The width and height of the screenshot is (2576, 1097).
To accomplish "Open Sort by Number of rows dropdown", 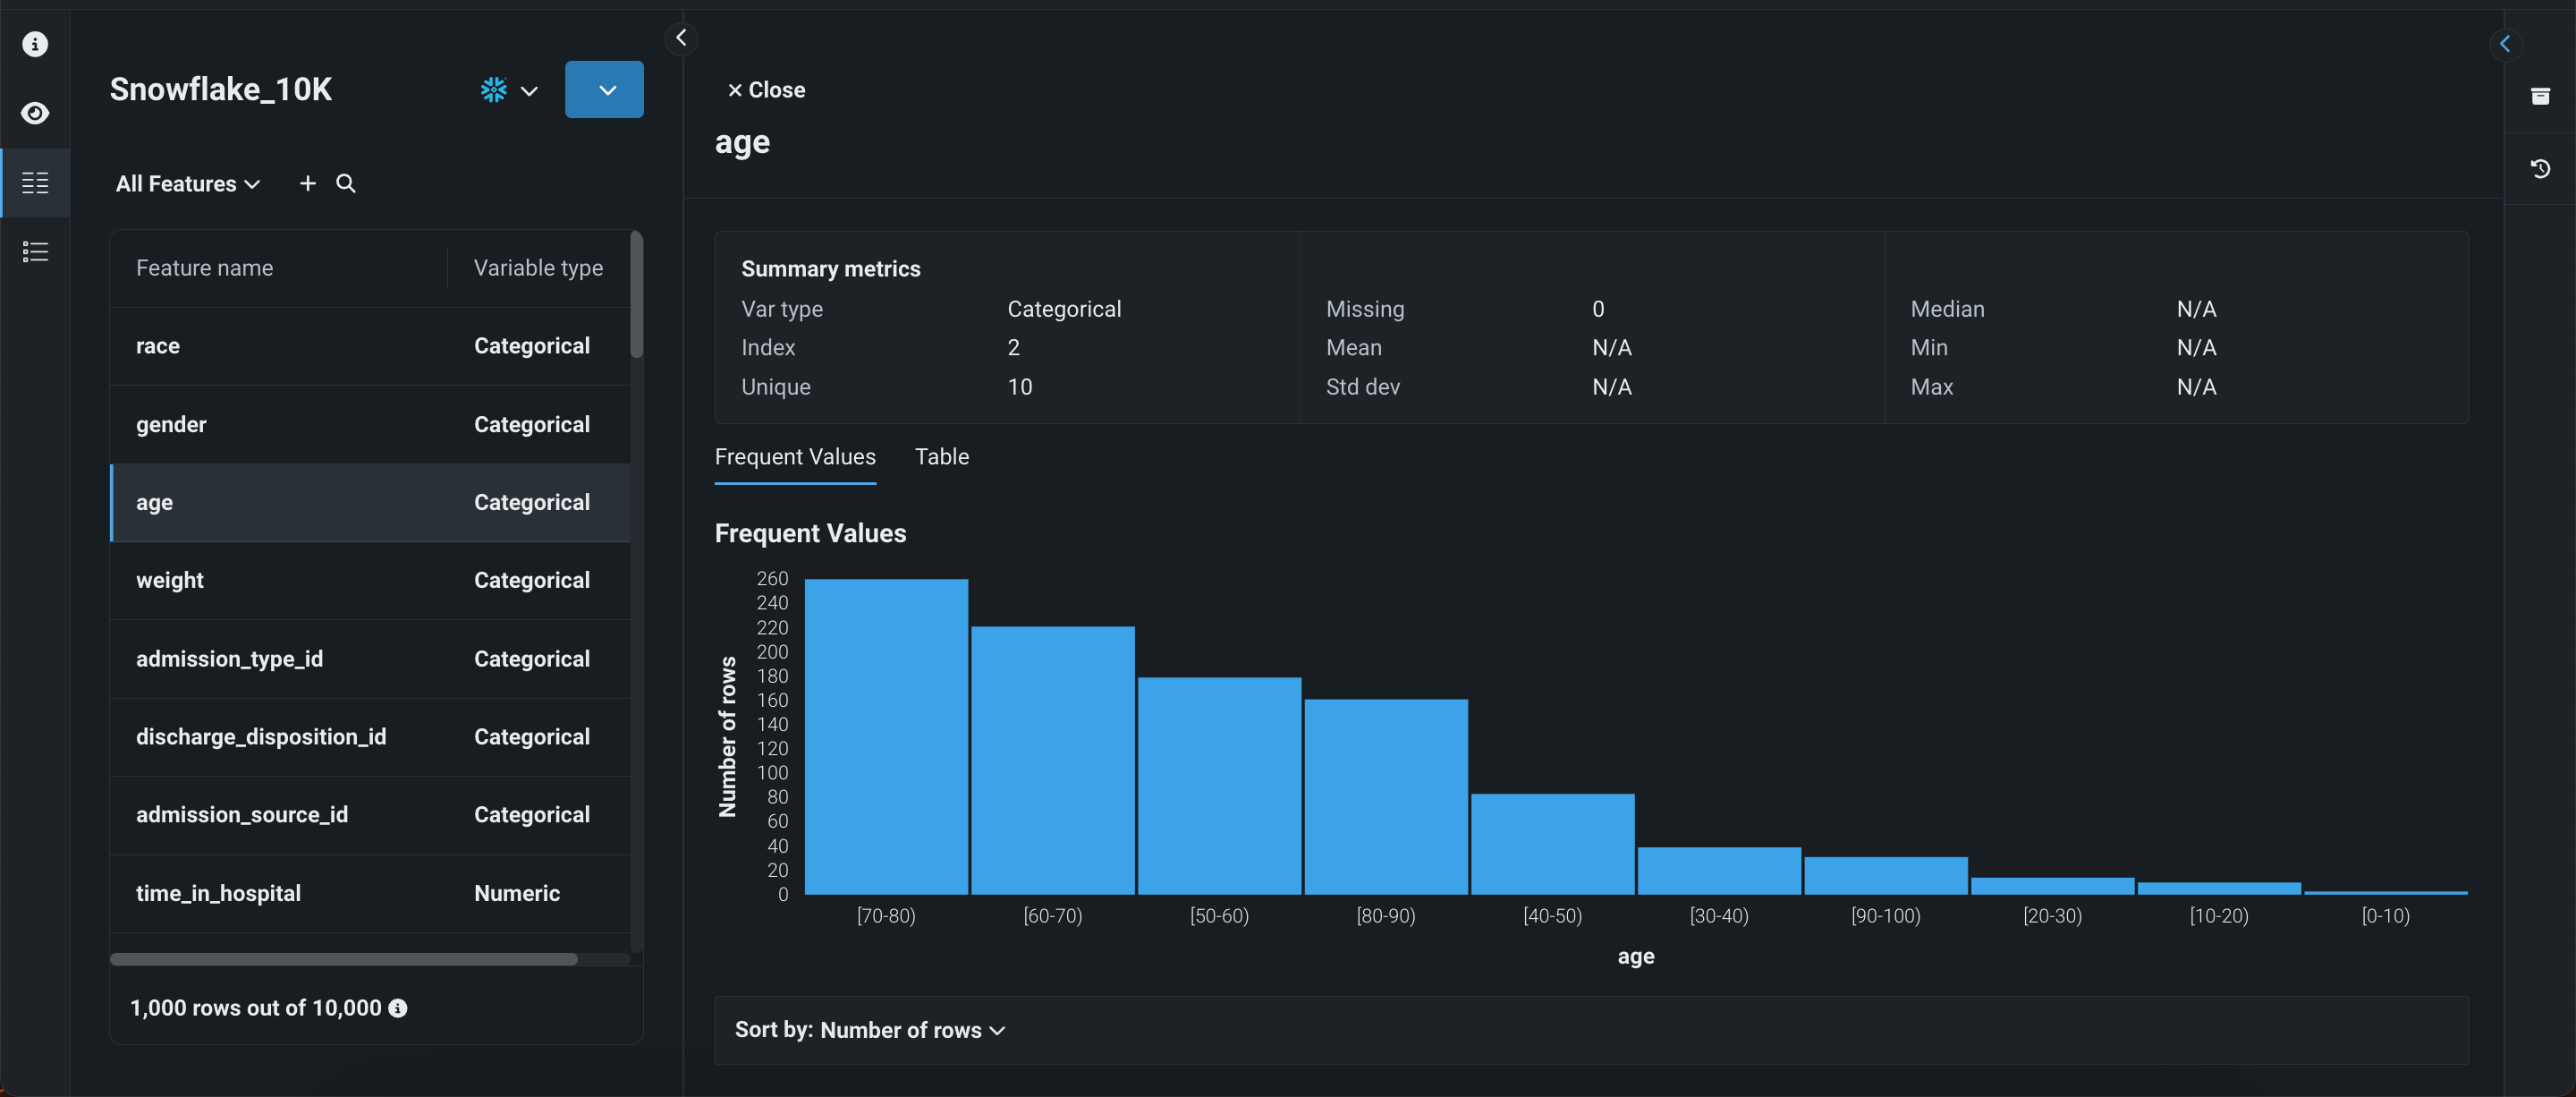I will tap(869, 1030).
